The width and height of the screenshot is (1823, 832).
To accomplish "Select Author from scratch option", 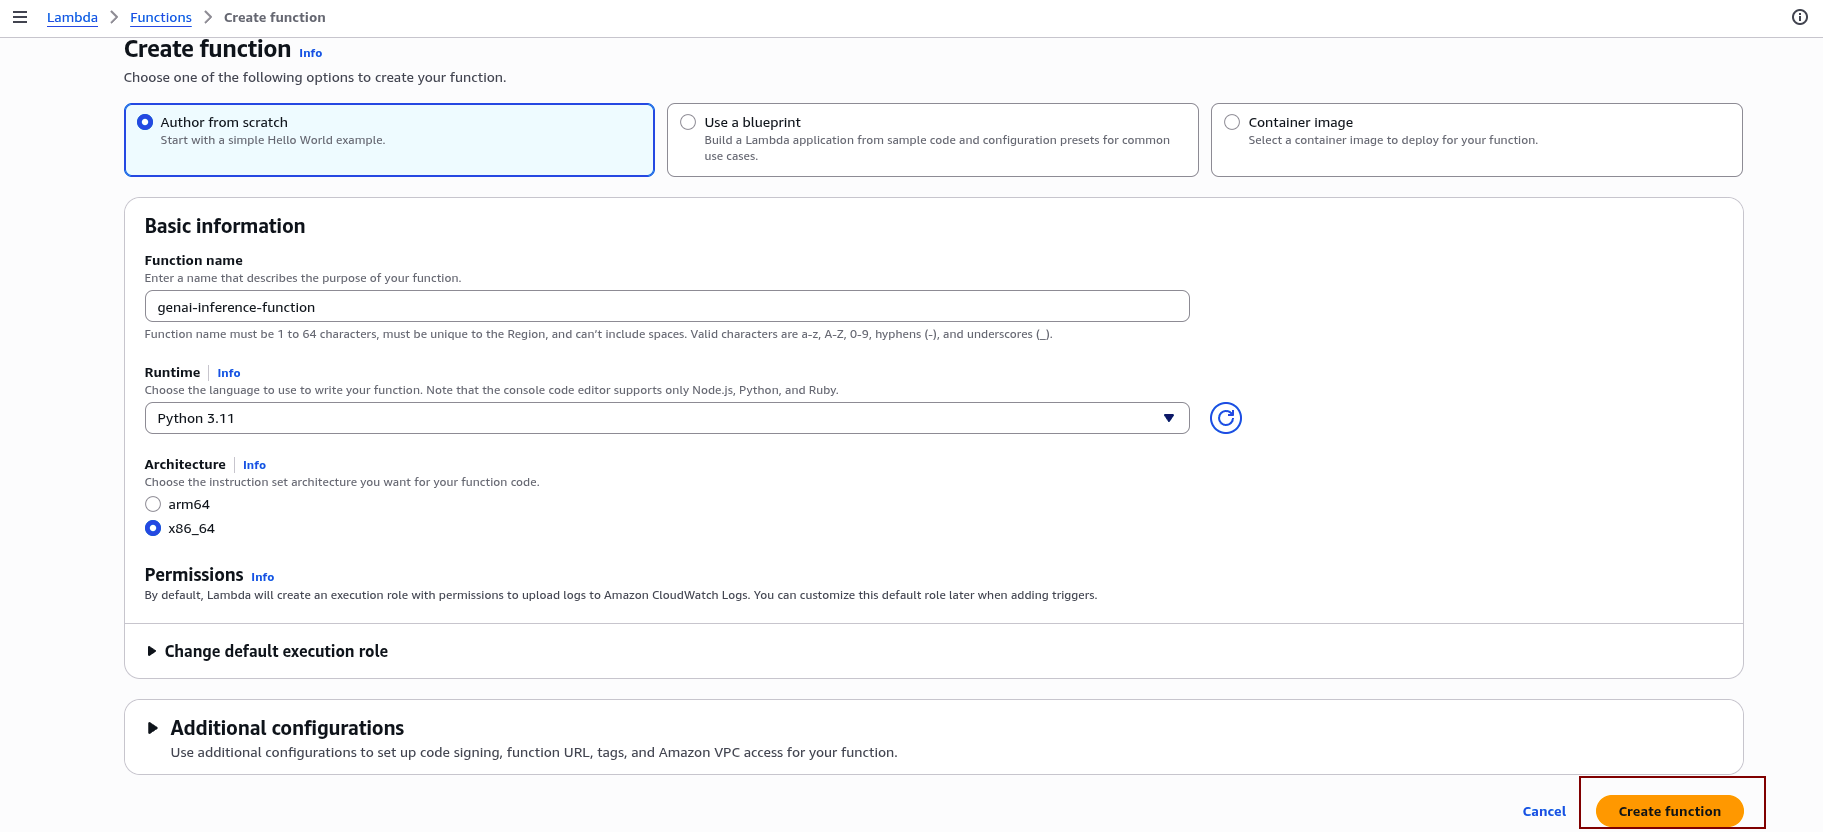I will 146,122.
